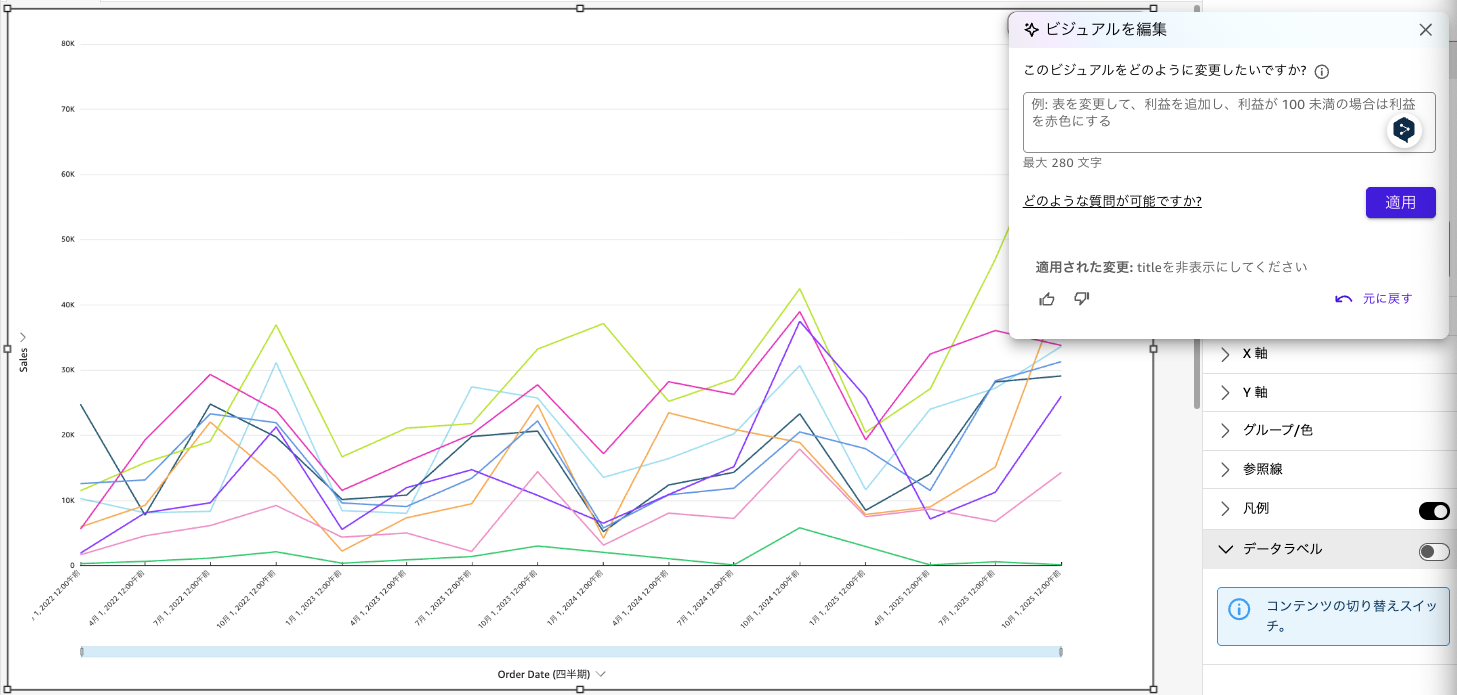Click the thumbs down feedback icon
This screenshot has width=1457, height=695.
[1081, 299]
